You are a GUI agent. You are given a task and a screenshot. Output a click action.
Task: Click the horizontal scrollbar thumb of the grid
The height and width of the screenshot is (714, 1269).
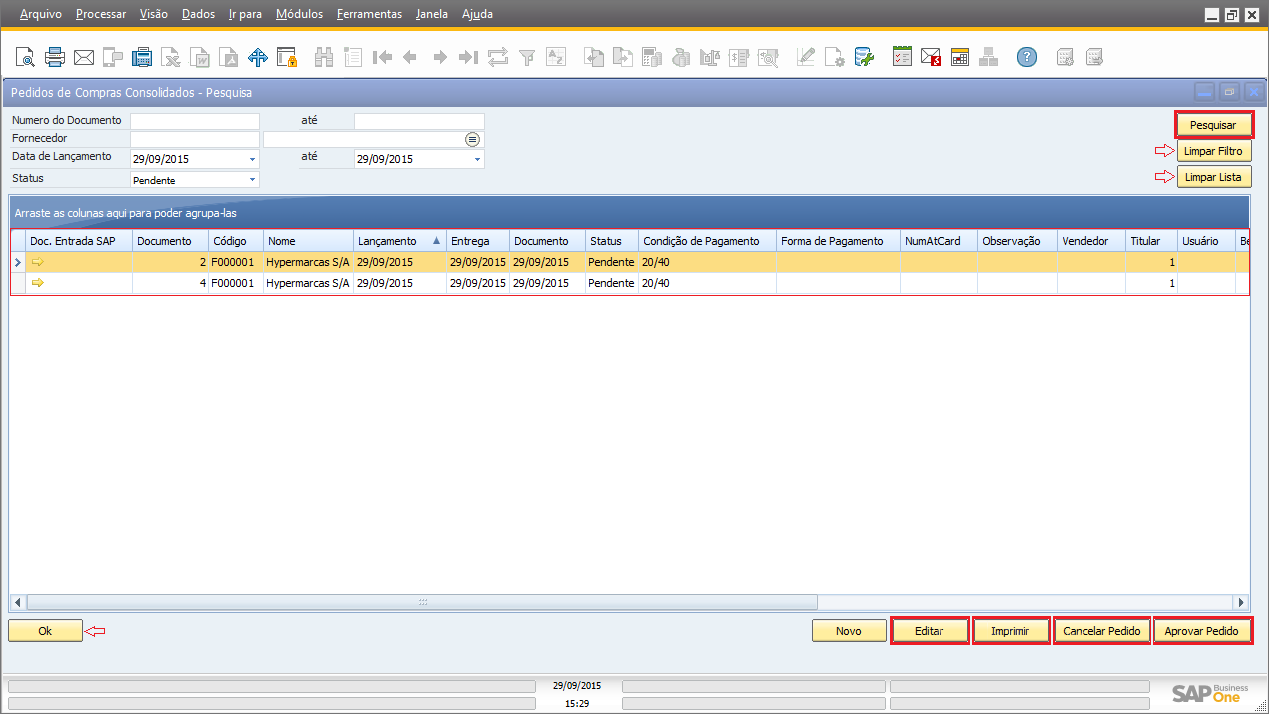pos(422,602)
